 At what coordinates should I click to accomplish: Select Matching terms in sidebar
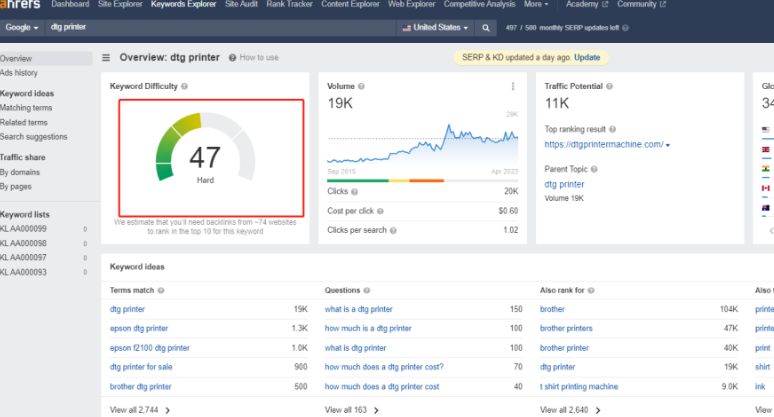point(26,107)
